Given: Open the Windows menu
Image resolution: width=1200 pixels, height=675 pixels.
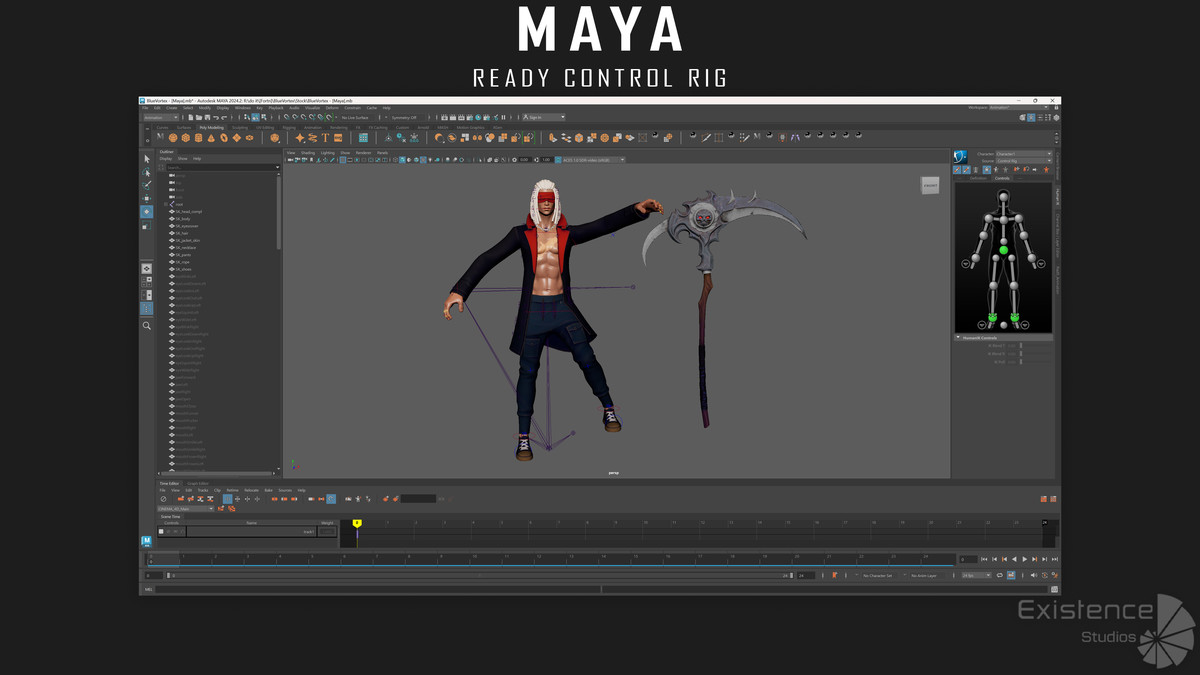Looking at the screenshot, I should tap(243, 107).
